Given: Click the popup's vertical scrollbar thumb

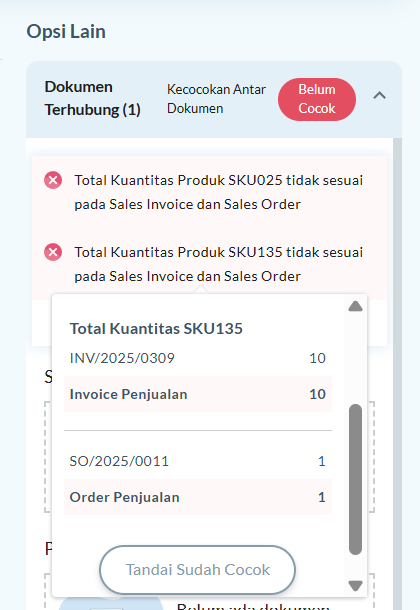Looking at the screenshot, I should 355,479.
